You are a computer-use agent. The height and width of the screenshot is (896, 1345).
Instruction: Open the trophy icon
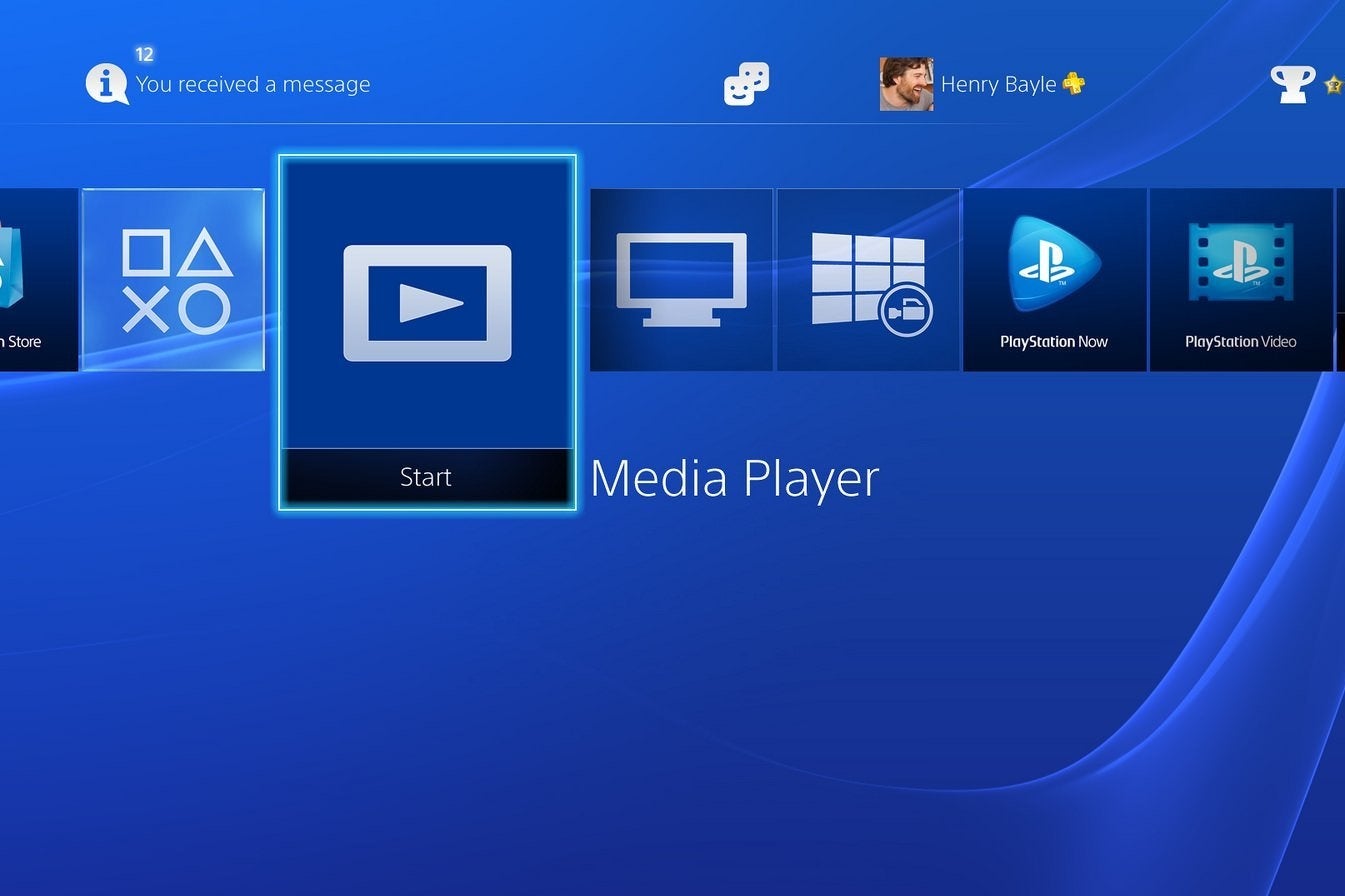[x=1292, y=84]
